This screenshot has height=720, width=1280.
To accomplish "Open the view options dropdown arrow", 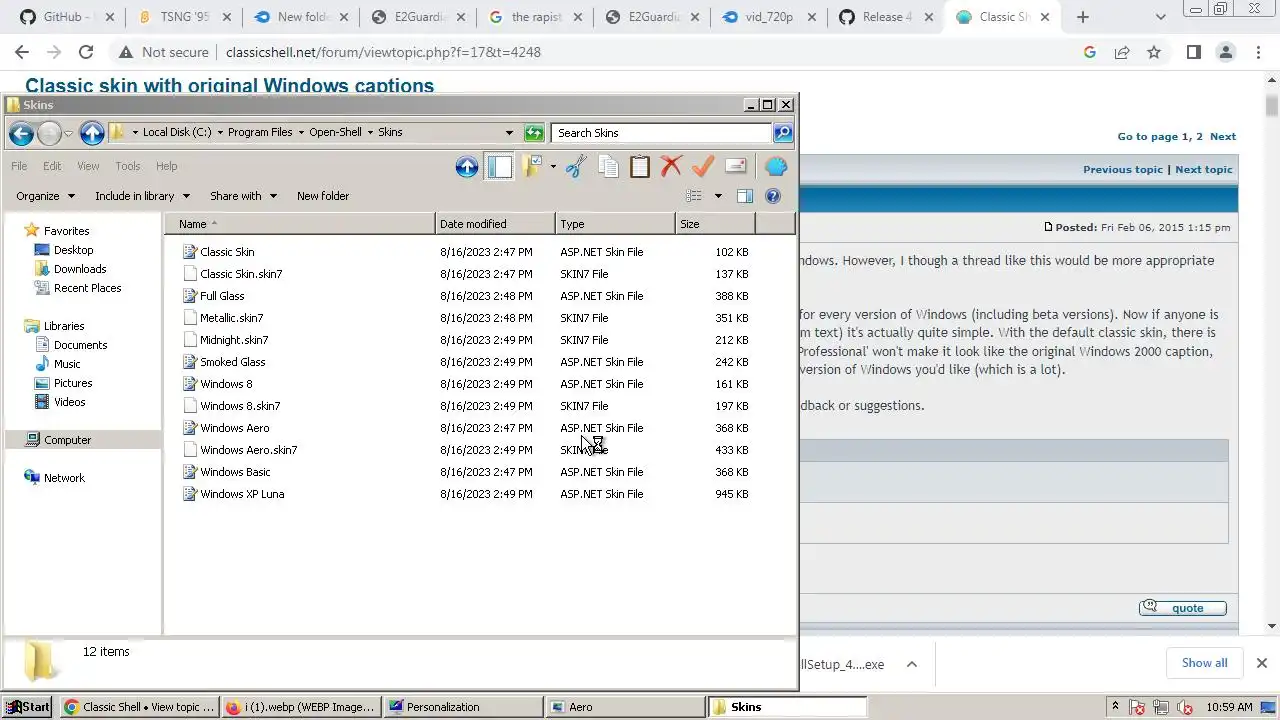I will click(718, 196).
